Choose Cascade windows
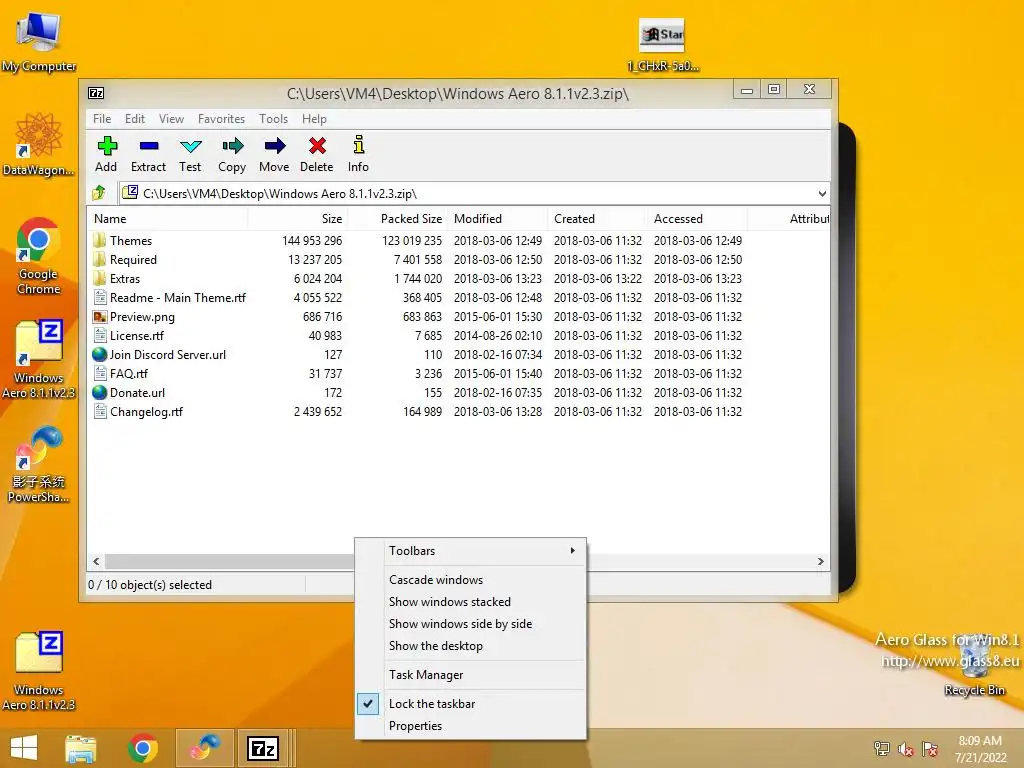 click(x=470, y=580)
